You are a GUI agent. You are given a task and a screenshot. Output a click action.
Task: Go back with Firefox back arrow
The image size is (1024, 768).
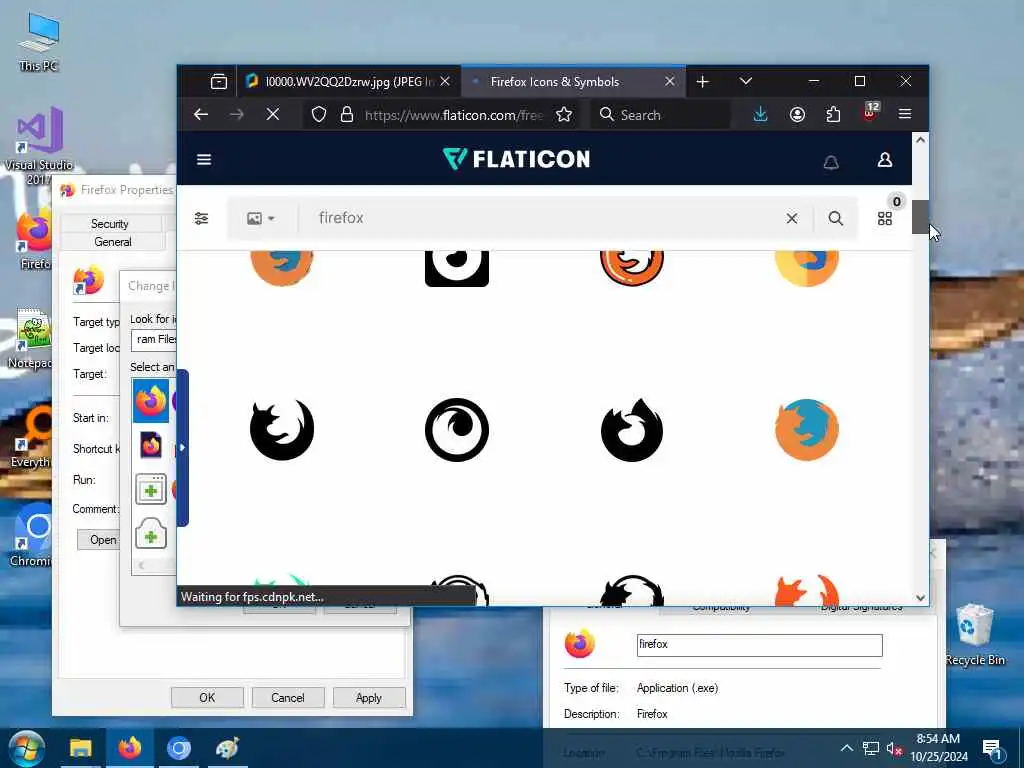tap(200, 114)
